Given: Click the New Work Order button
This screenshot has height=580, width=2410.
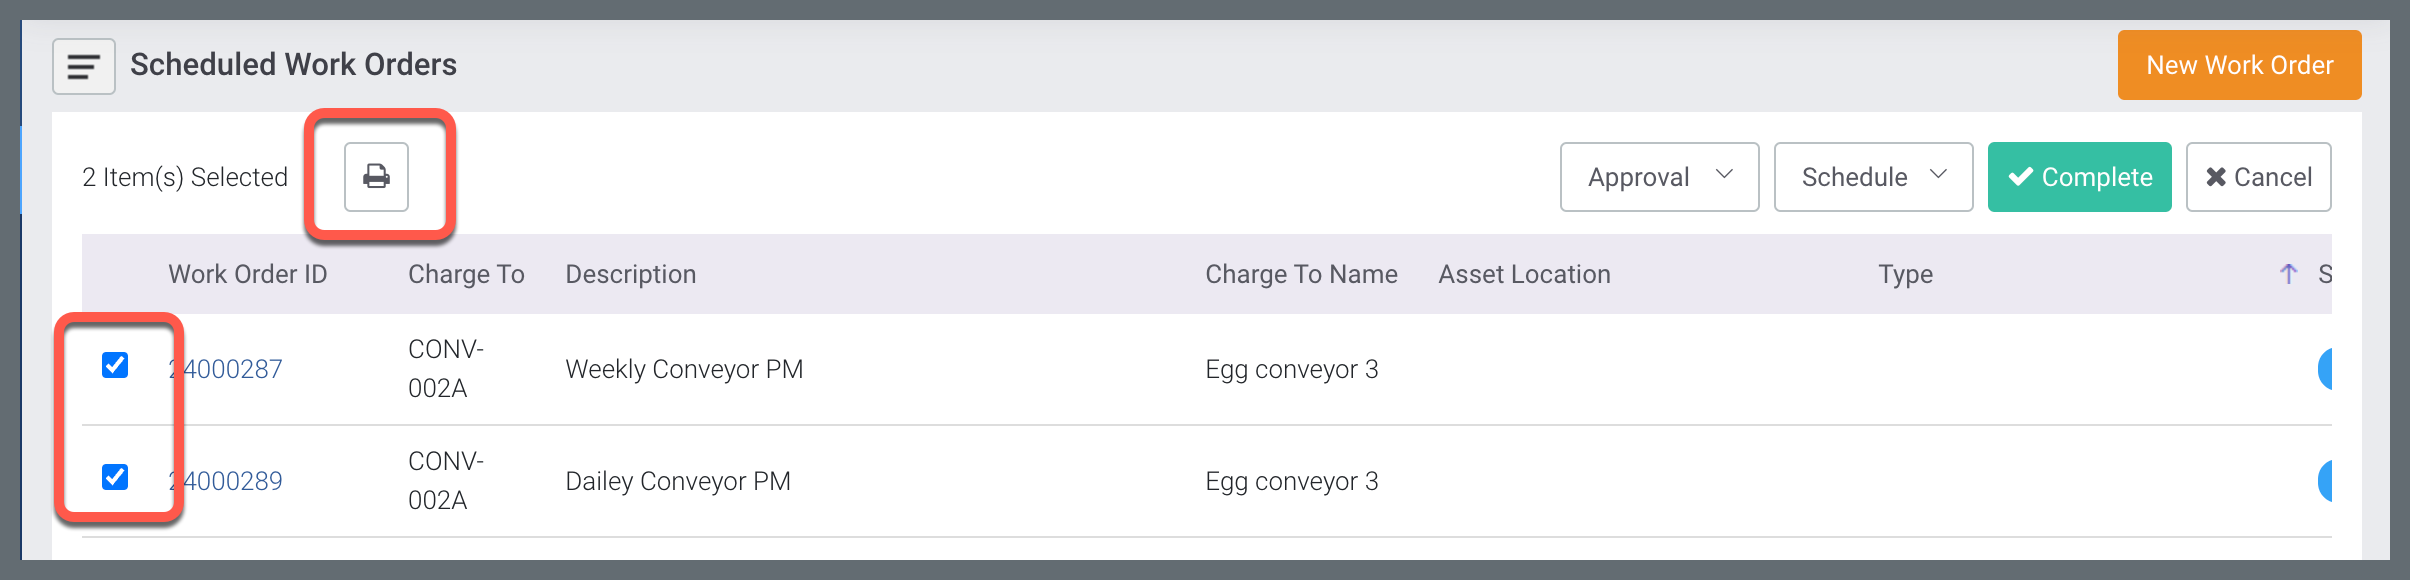Looking at the screenshot, I should point(2239,65).
